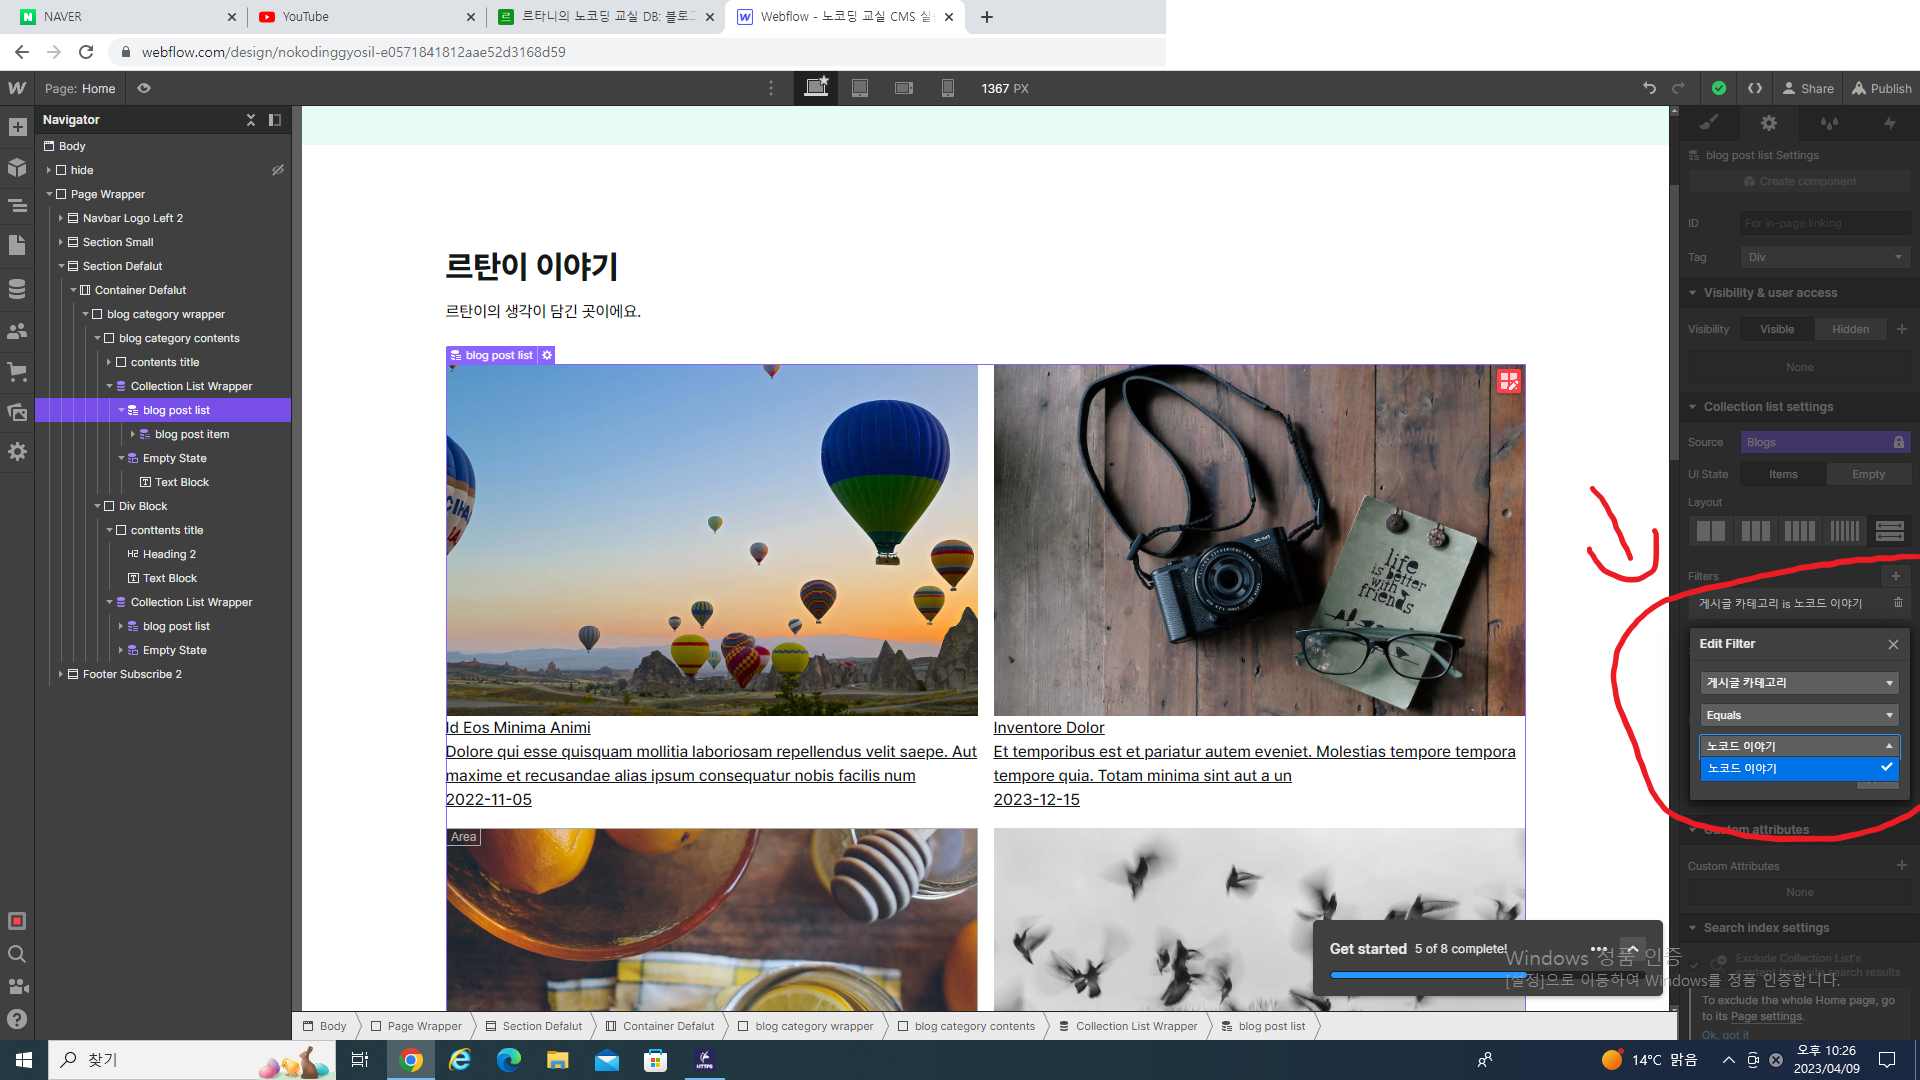
Task: Switch UI State to Items
Action: 1783,474
